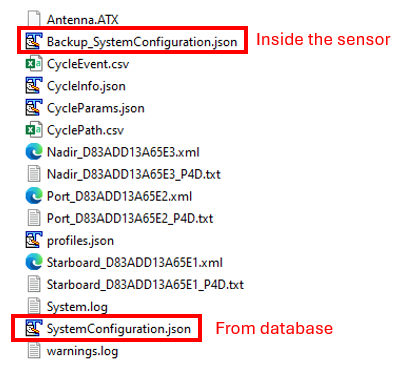Viewport: 400px width, 367px height.
Task: Click the red 'From database' annotation
Action: pos(274,328)
